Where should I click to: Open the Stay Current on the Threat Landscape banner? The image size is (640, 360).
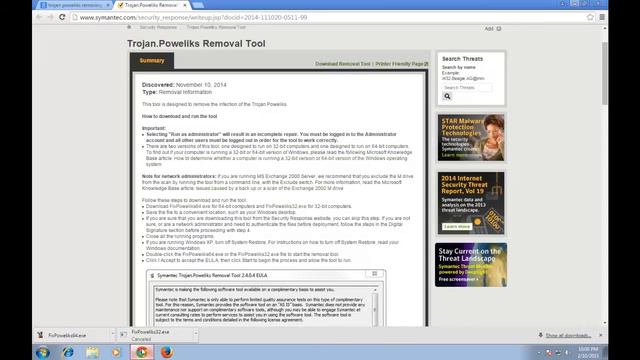point(471,265)
